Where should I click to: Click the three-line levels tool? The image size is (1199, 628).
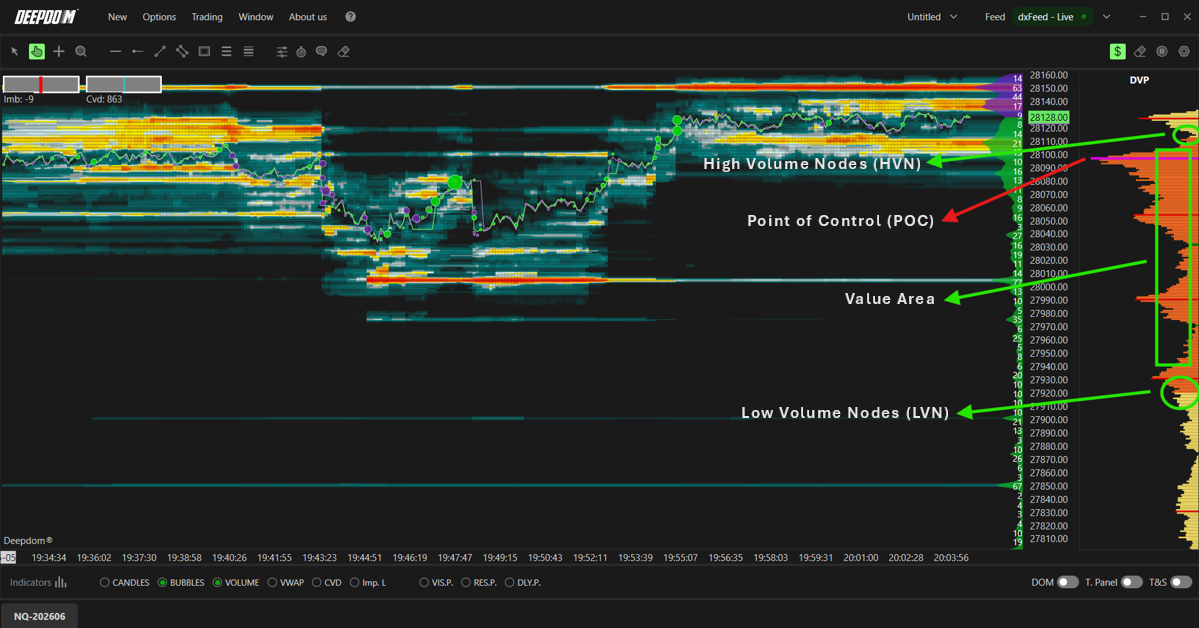226,51
